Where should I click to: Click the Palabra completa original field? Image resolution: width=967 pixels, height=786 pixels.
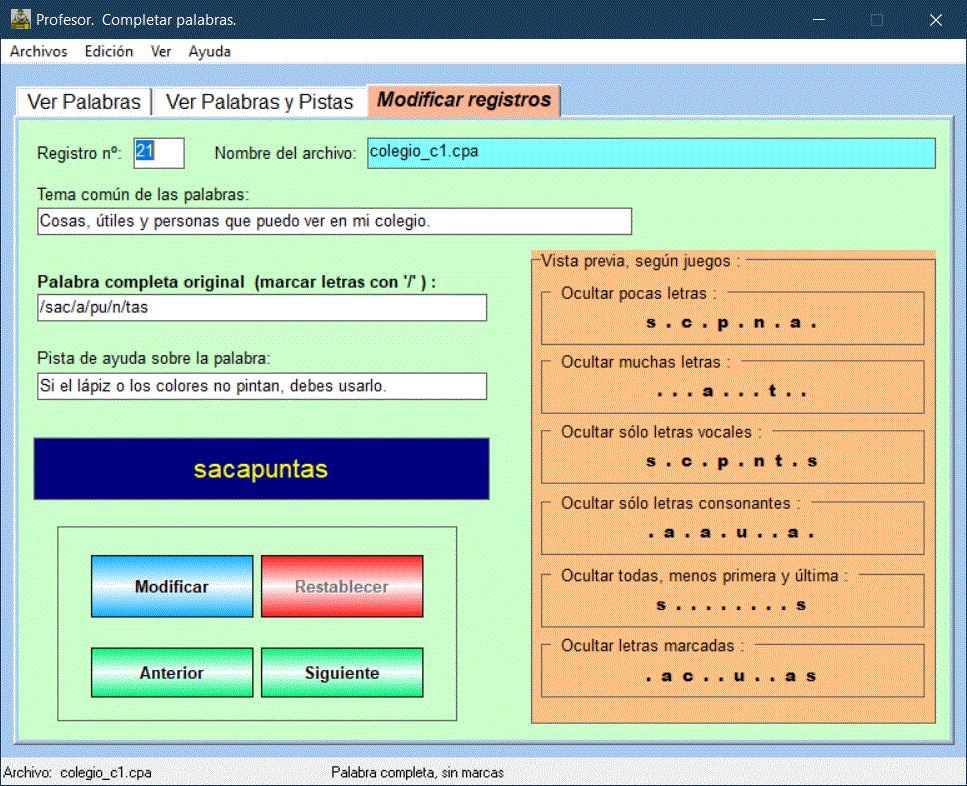click(261, 308)
